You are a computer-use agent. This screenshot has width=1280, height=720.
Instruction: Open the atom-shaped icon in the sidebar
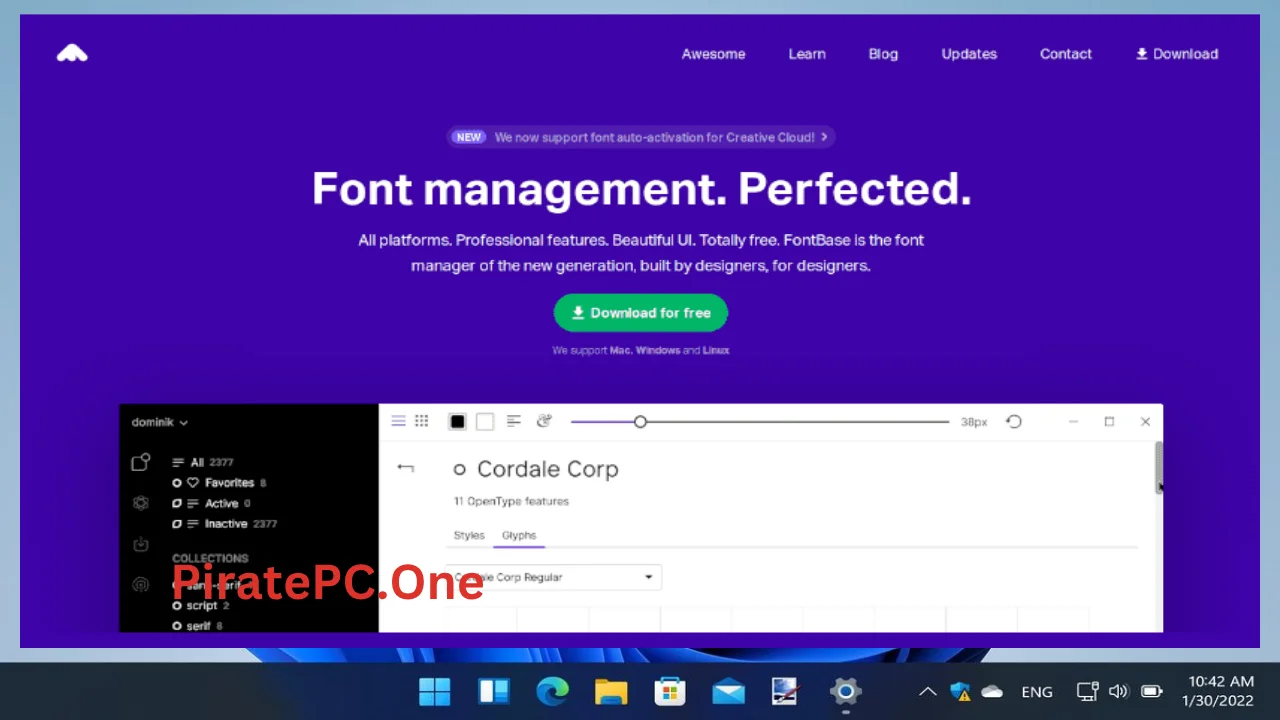click(141, 503)
